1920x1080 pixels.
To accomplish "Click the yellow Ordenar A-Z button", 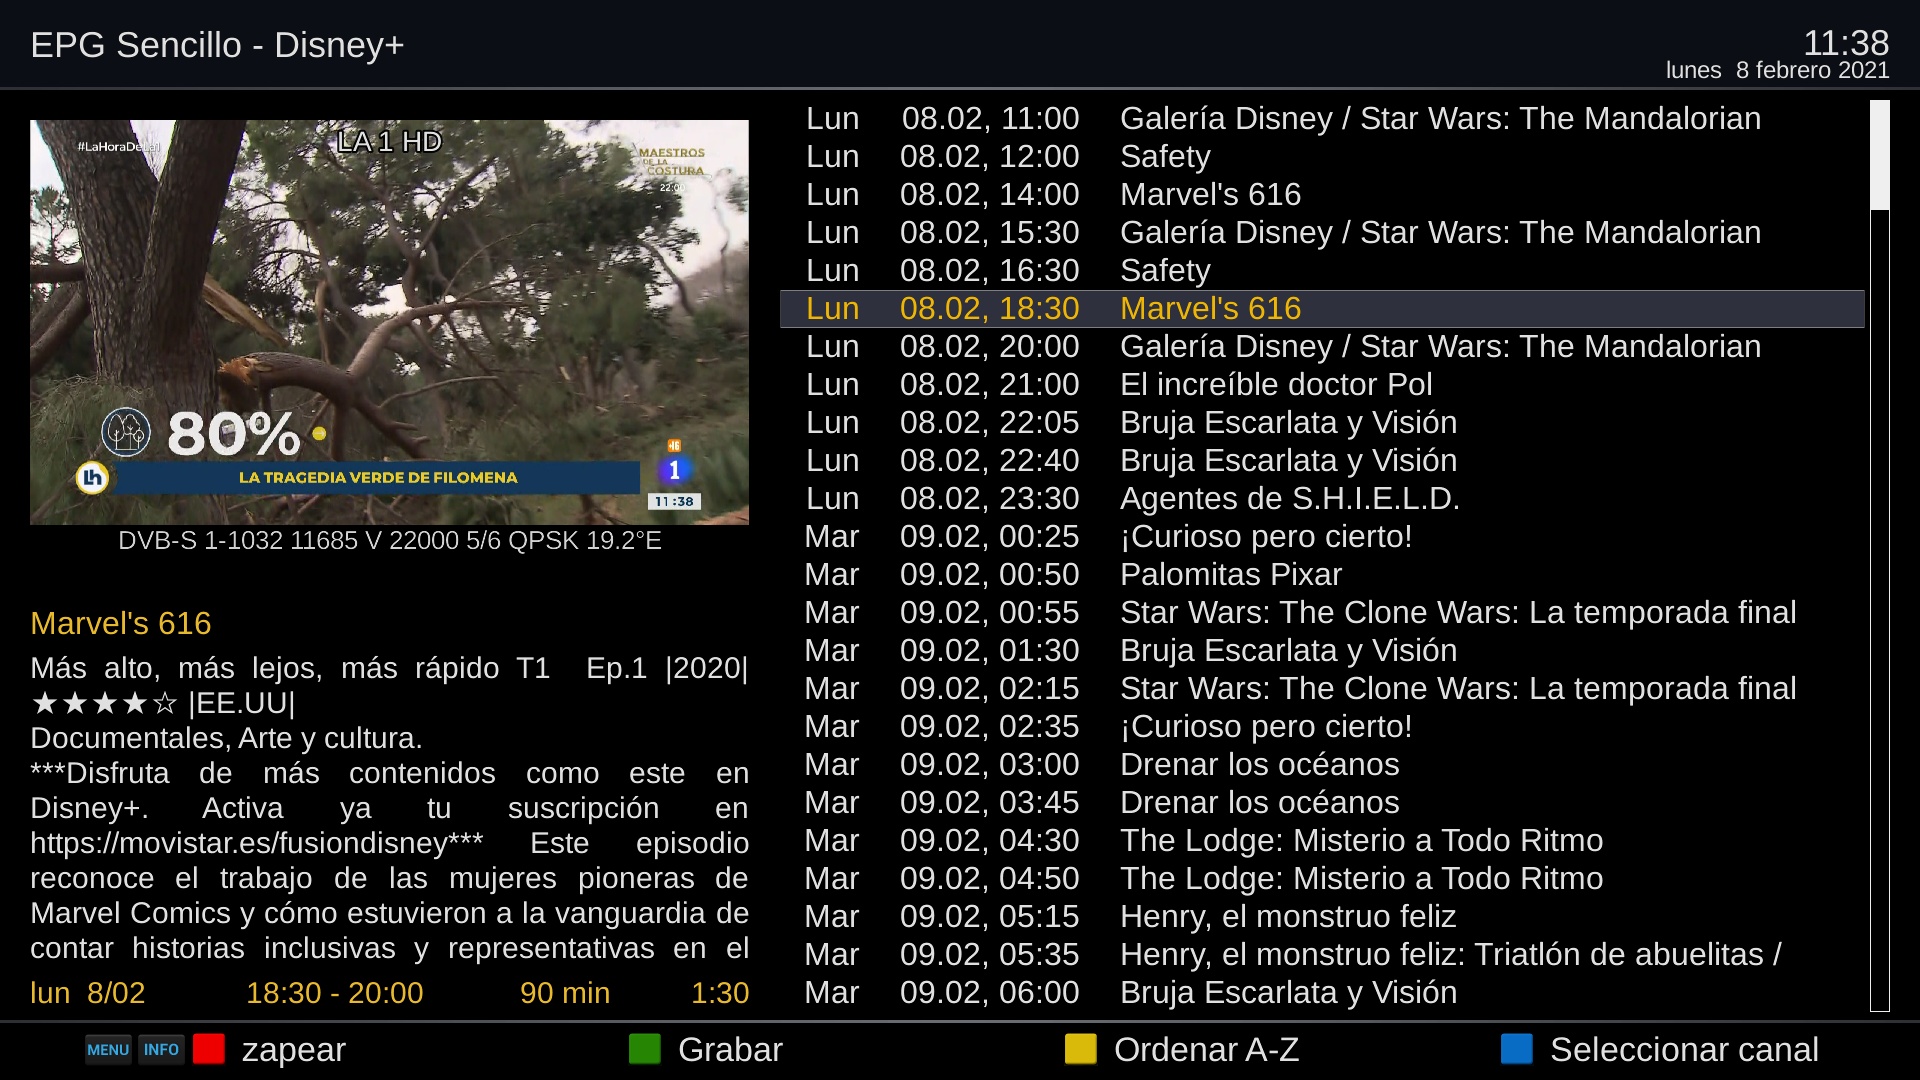I will pos(1081,1049).
